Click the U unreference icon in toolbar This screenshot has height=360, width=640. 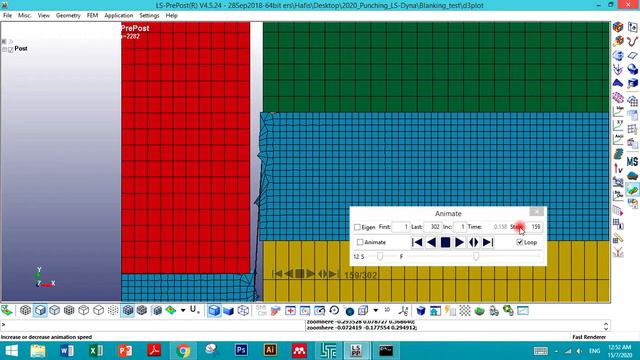click(x=195, y=310)
